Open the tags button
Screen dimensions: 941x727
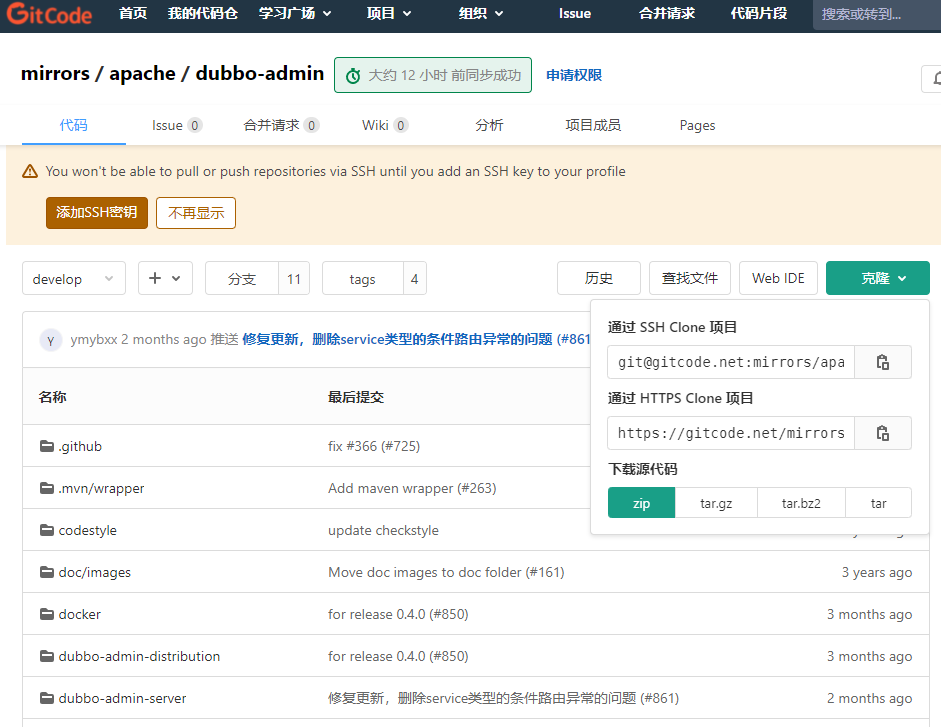point(362,279)
